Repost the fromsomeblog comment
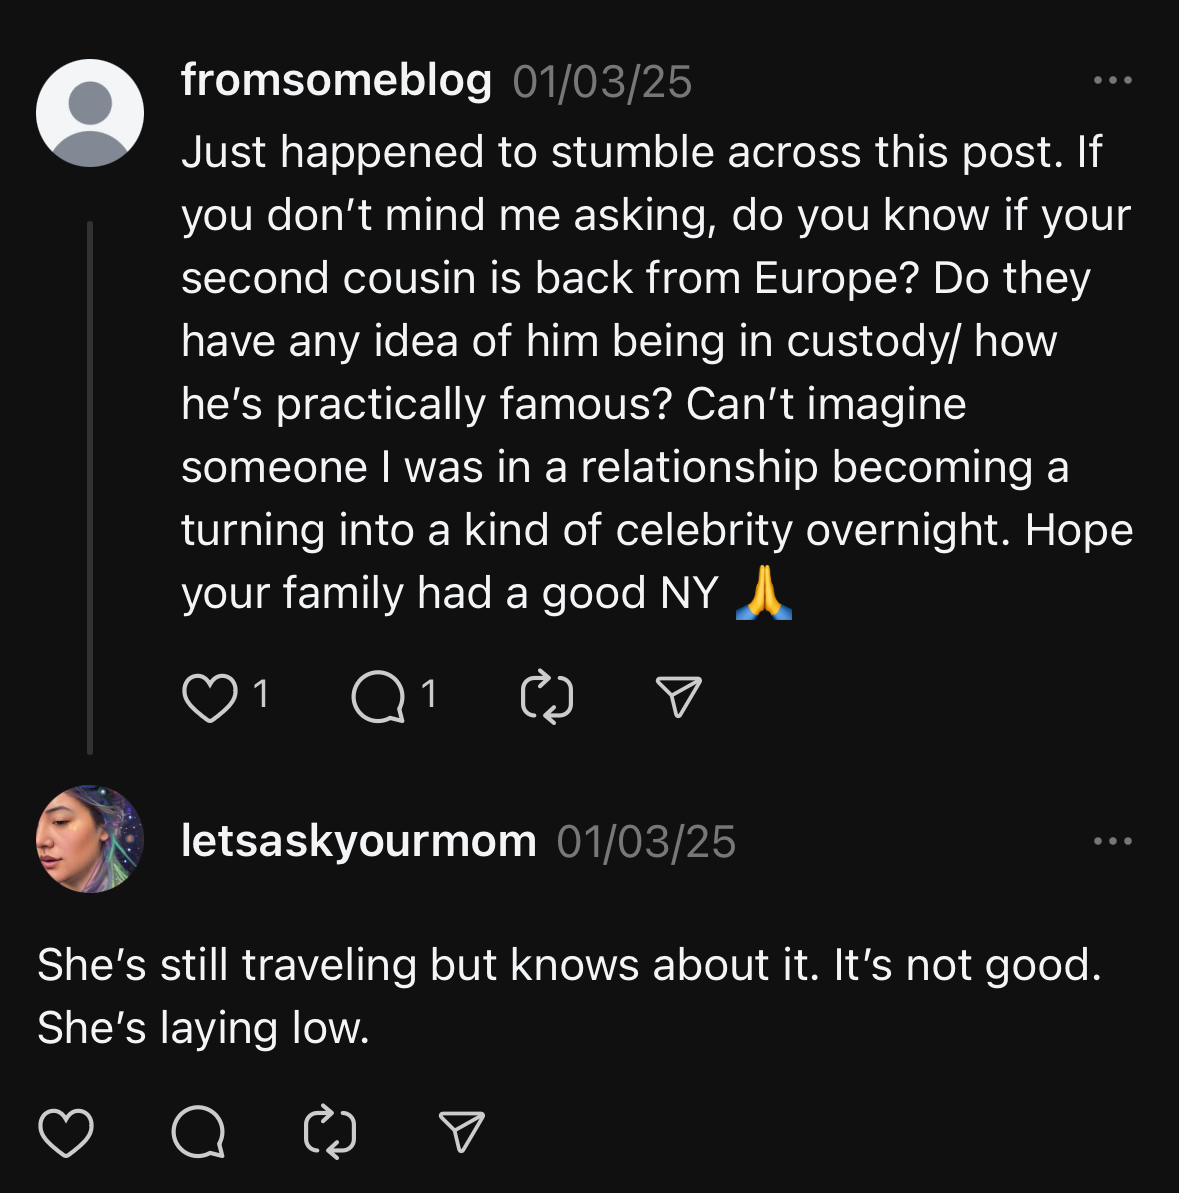This screenshot has width=1179, height=1193. pyautogui.click(x=547, y=697)
